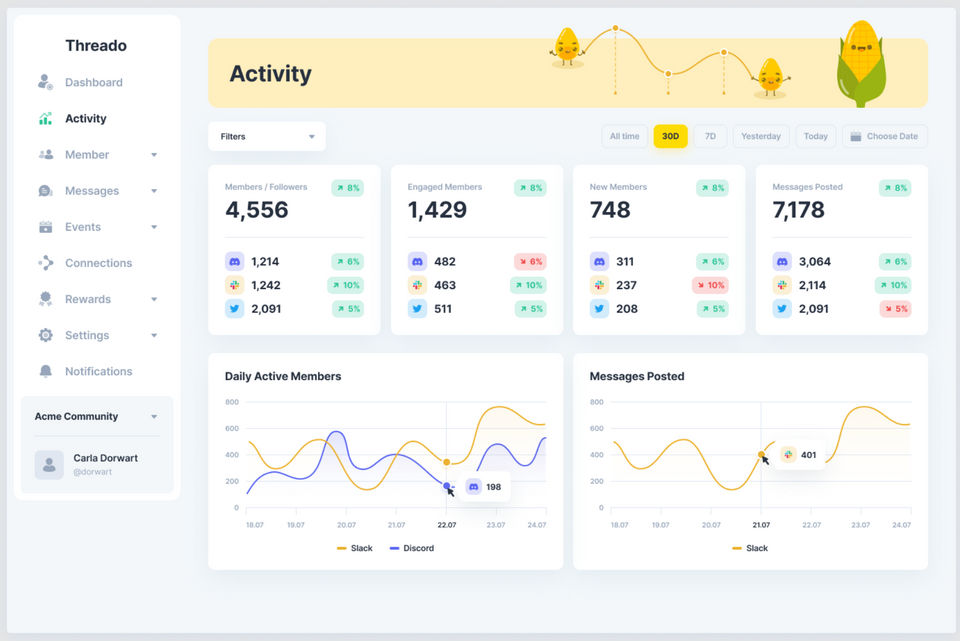Click the 1,429 Engaged Members total
This screenshot has height=641, width=960.
coord(437,210)
